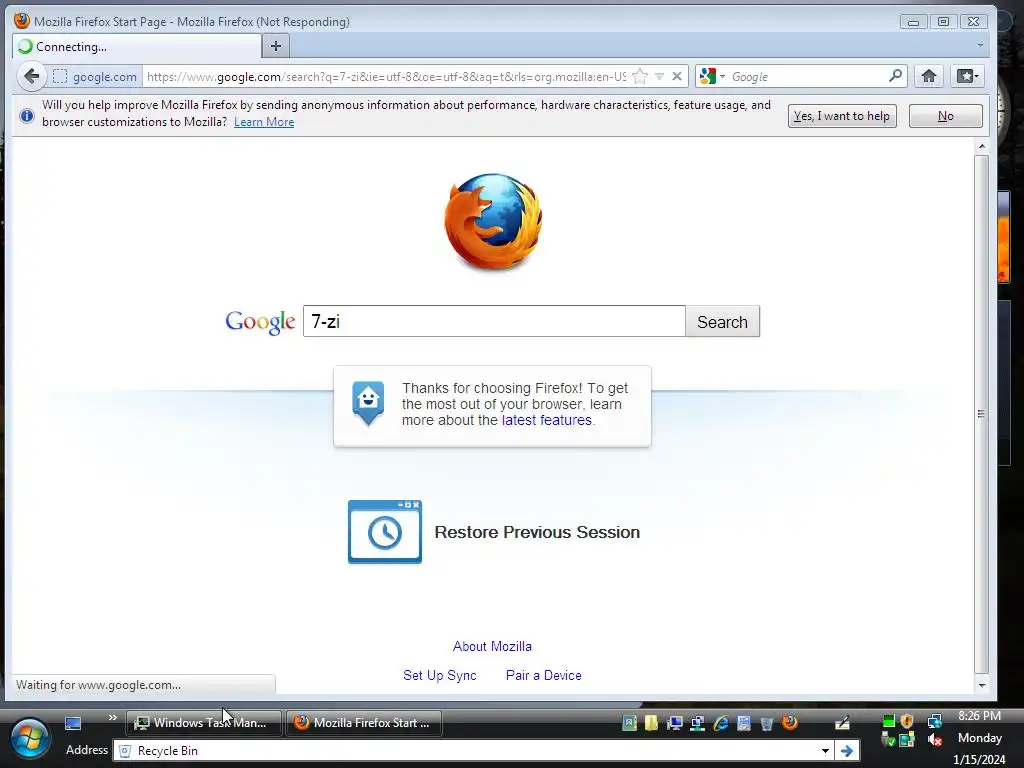Click the security shield tray icon

point(906,721)
